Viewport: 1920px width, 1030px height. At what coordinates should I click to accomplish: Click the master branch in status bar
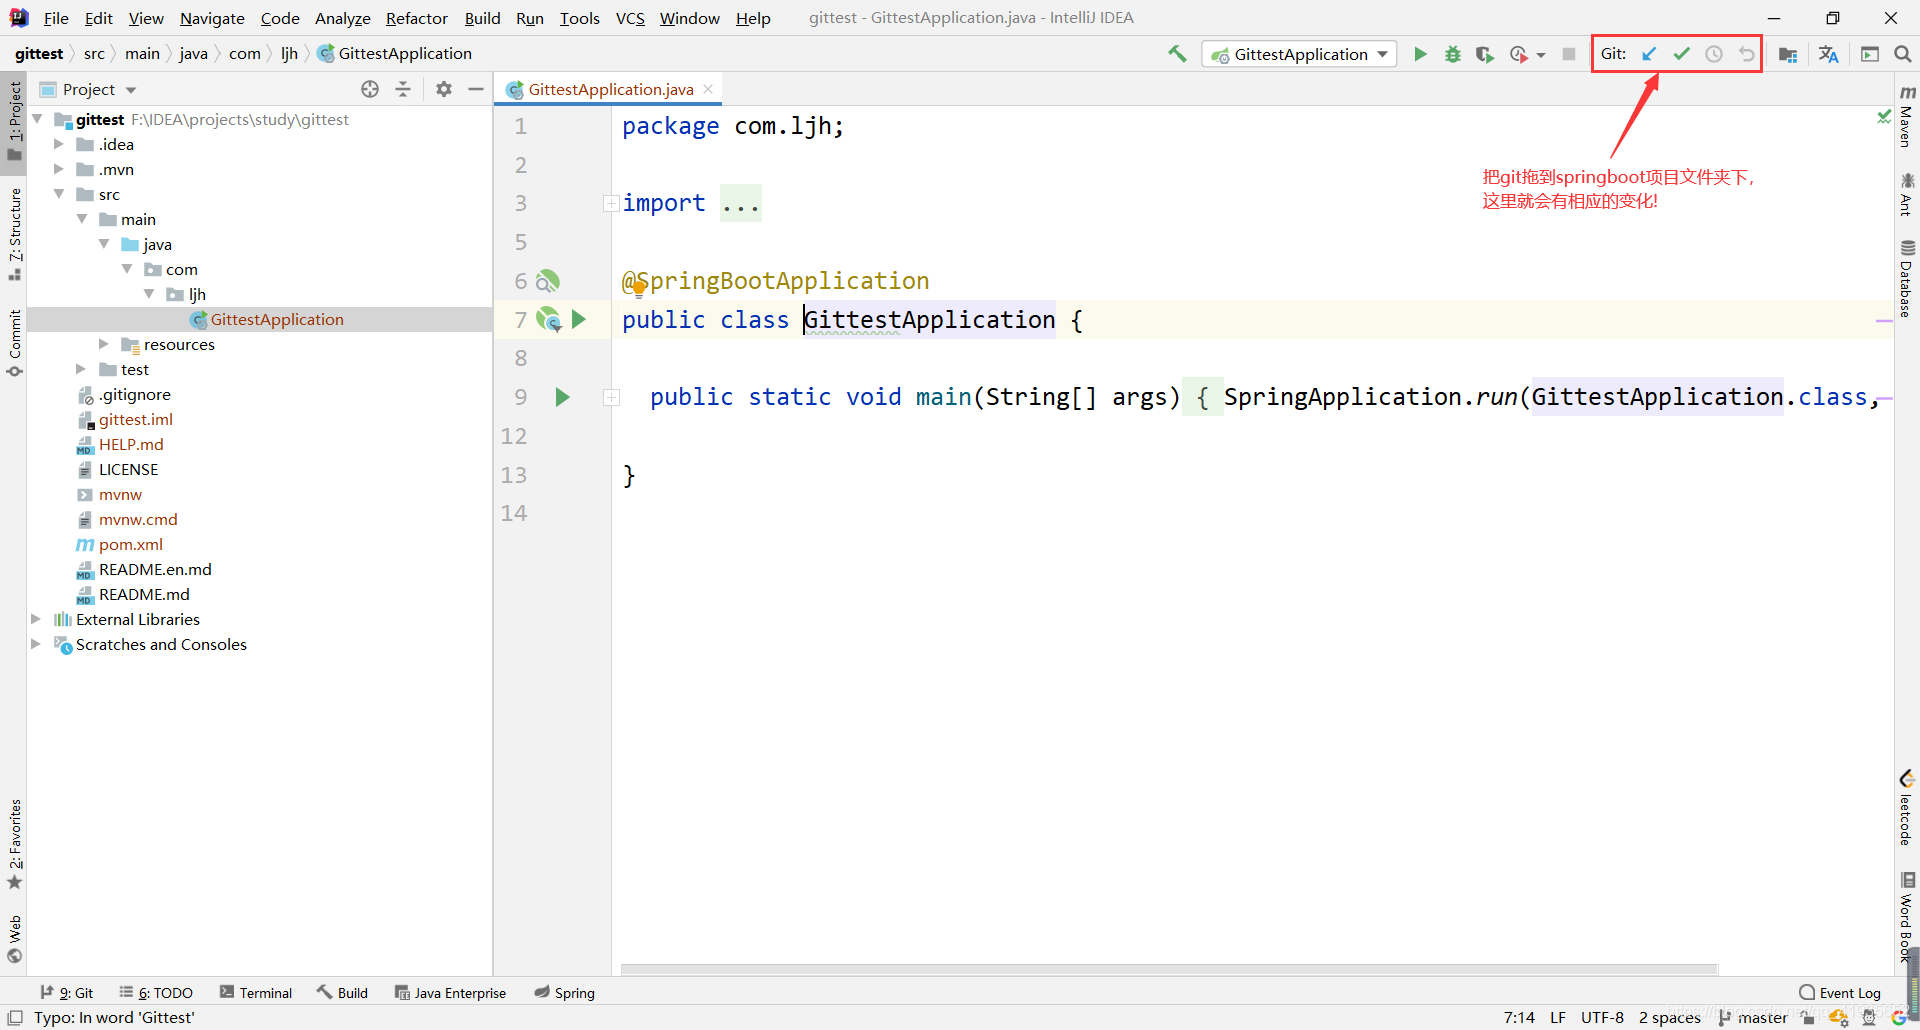click(1753, 1017)
